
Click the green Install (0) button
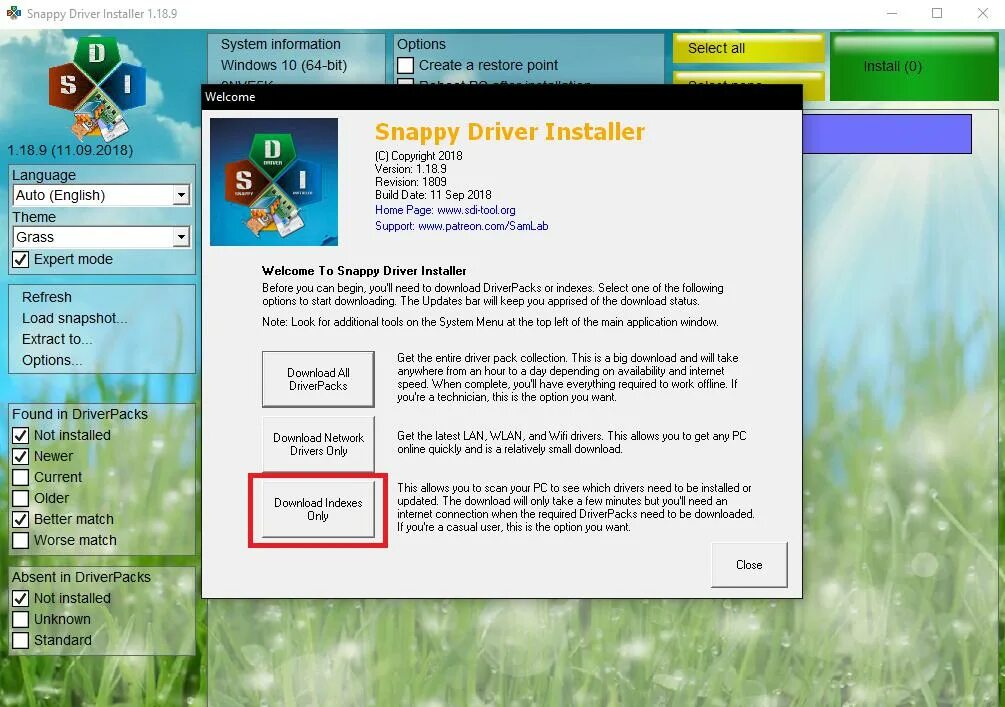pyautogui.click(x=915, y=67)
